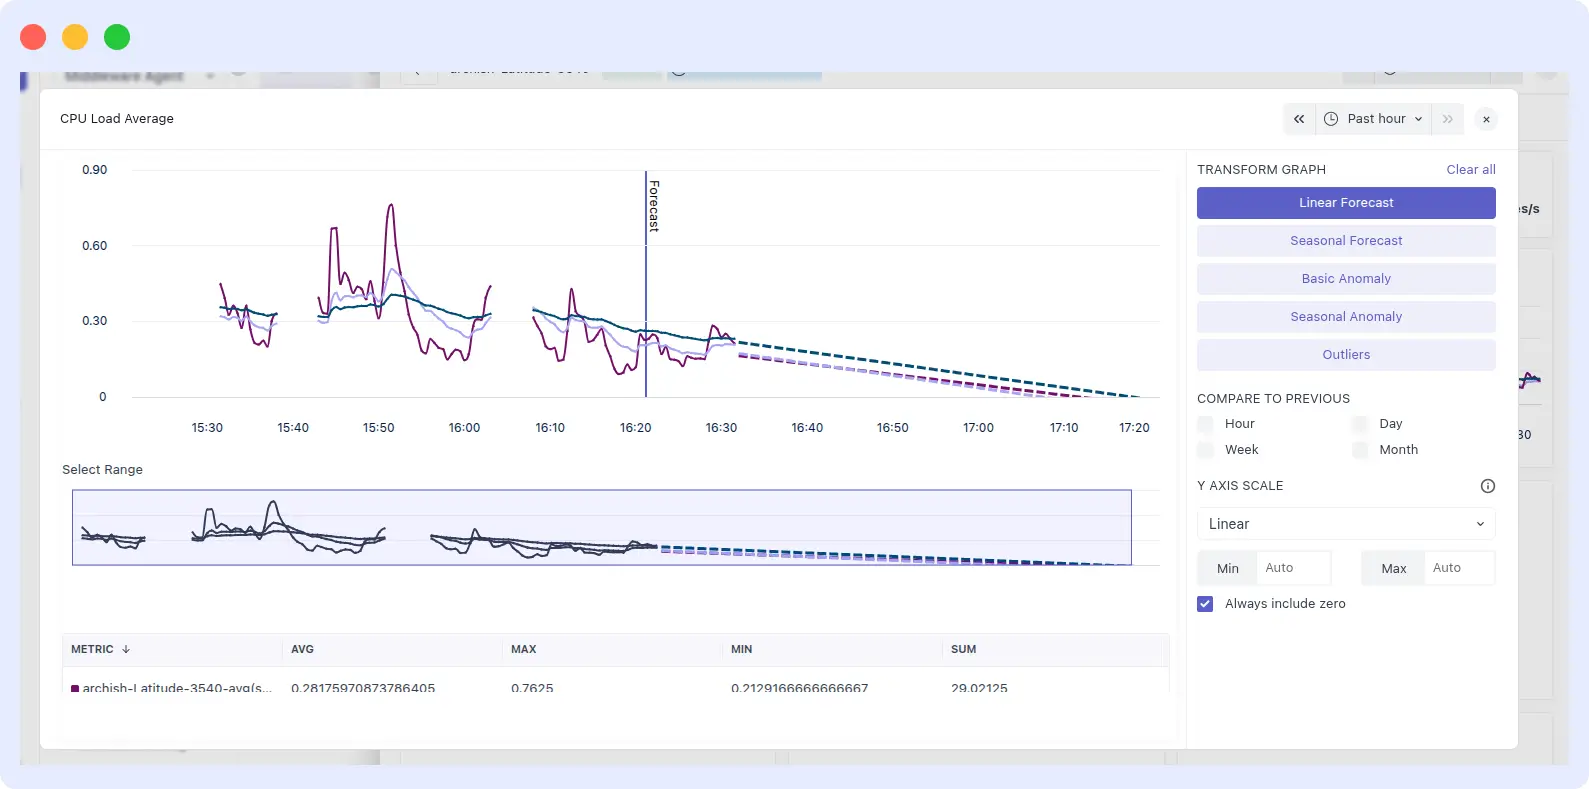This screenshot has height=789, width=1589.
Task: Apply the Seasonal Forecast transform
Action: (x=1345, y=241)
